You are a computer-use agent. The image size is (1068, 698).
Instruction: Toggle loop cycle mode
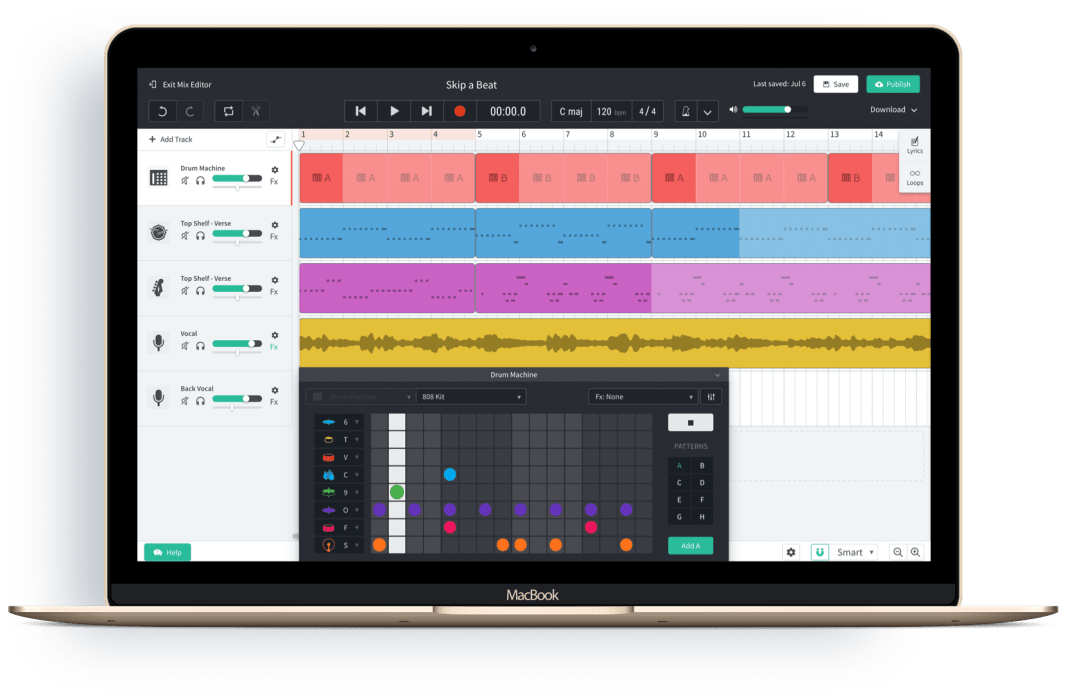click(229, 111)
